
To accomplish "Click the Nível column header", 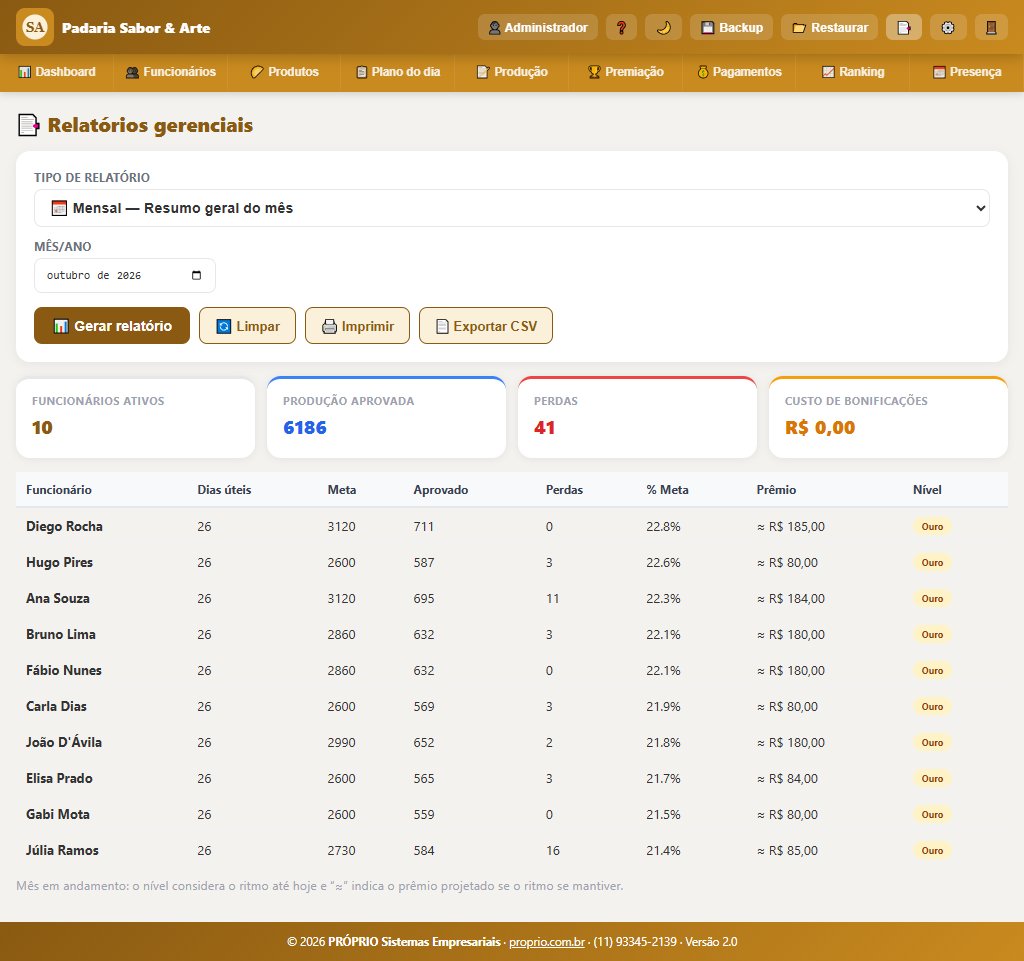I will pos(927,490).
